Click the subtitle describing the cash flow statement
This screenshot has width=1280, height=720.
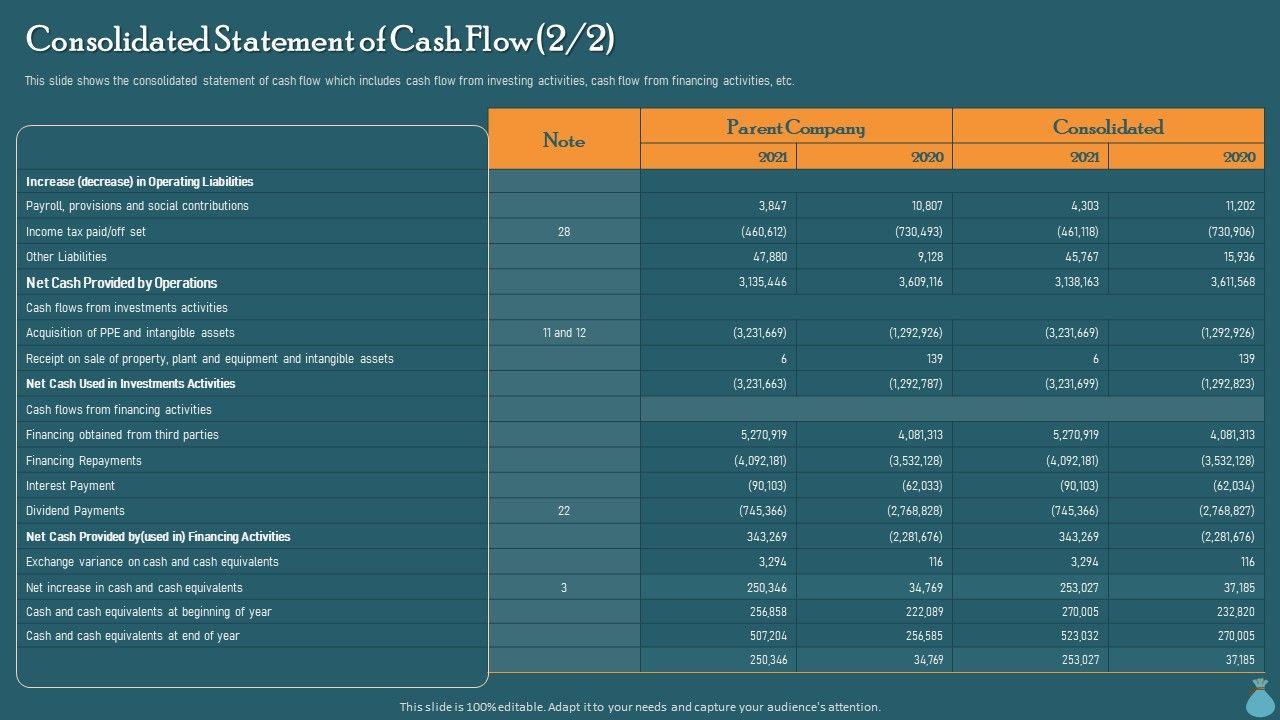coord(409,81)
